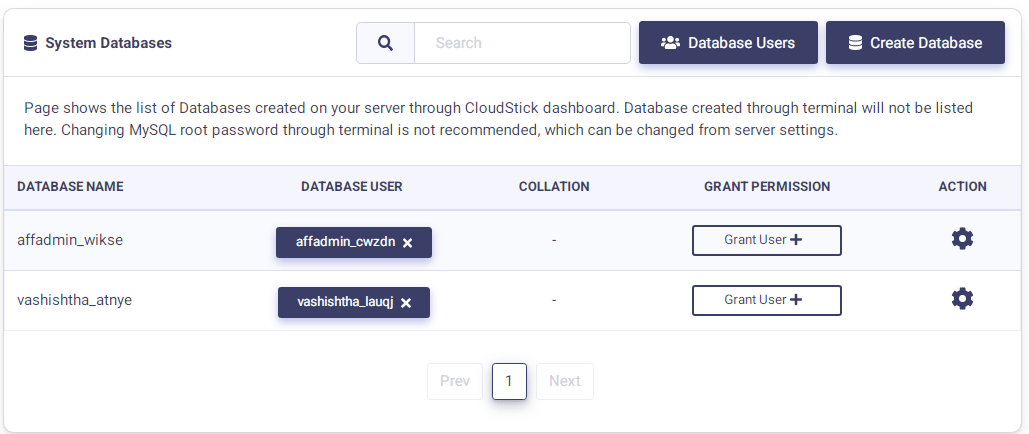Click the Collation column header

point(554,187)
